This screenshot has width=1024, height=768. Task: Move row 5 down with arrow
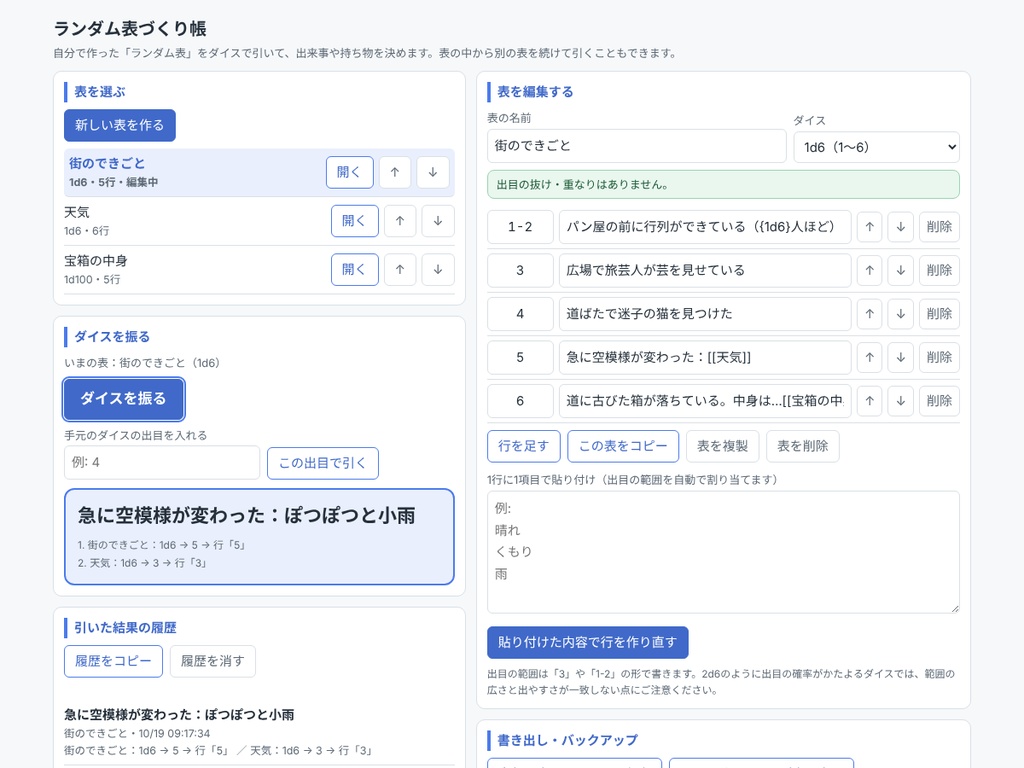point(901,357)
